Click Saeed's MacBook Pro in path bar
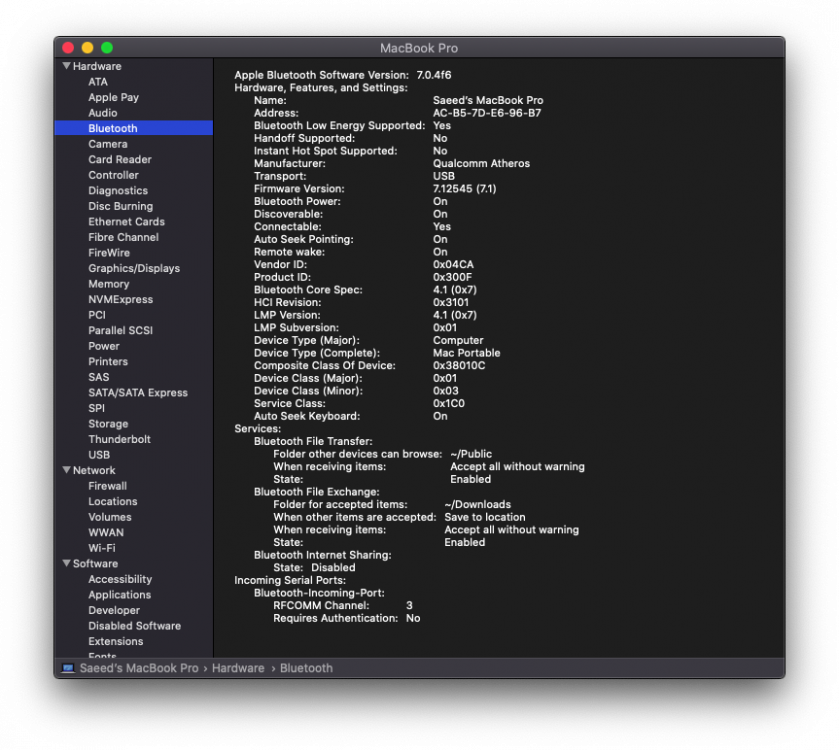The height and width of the screenshot is (750, 839). pos(139,668)
